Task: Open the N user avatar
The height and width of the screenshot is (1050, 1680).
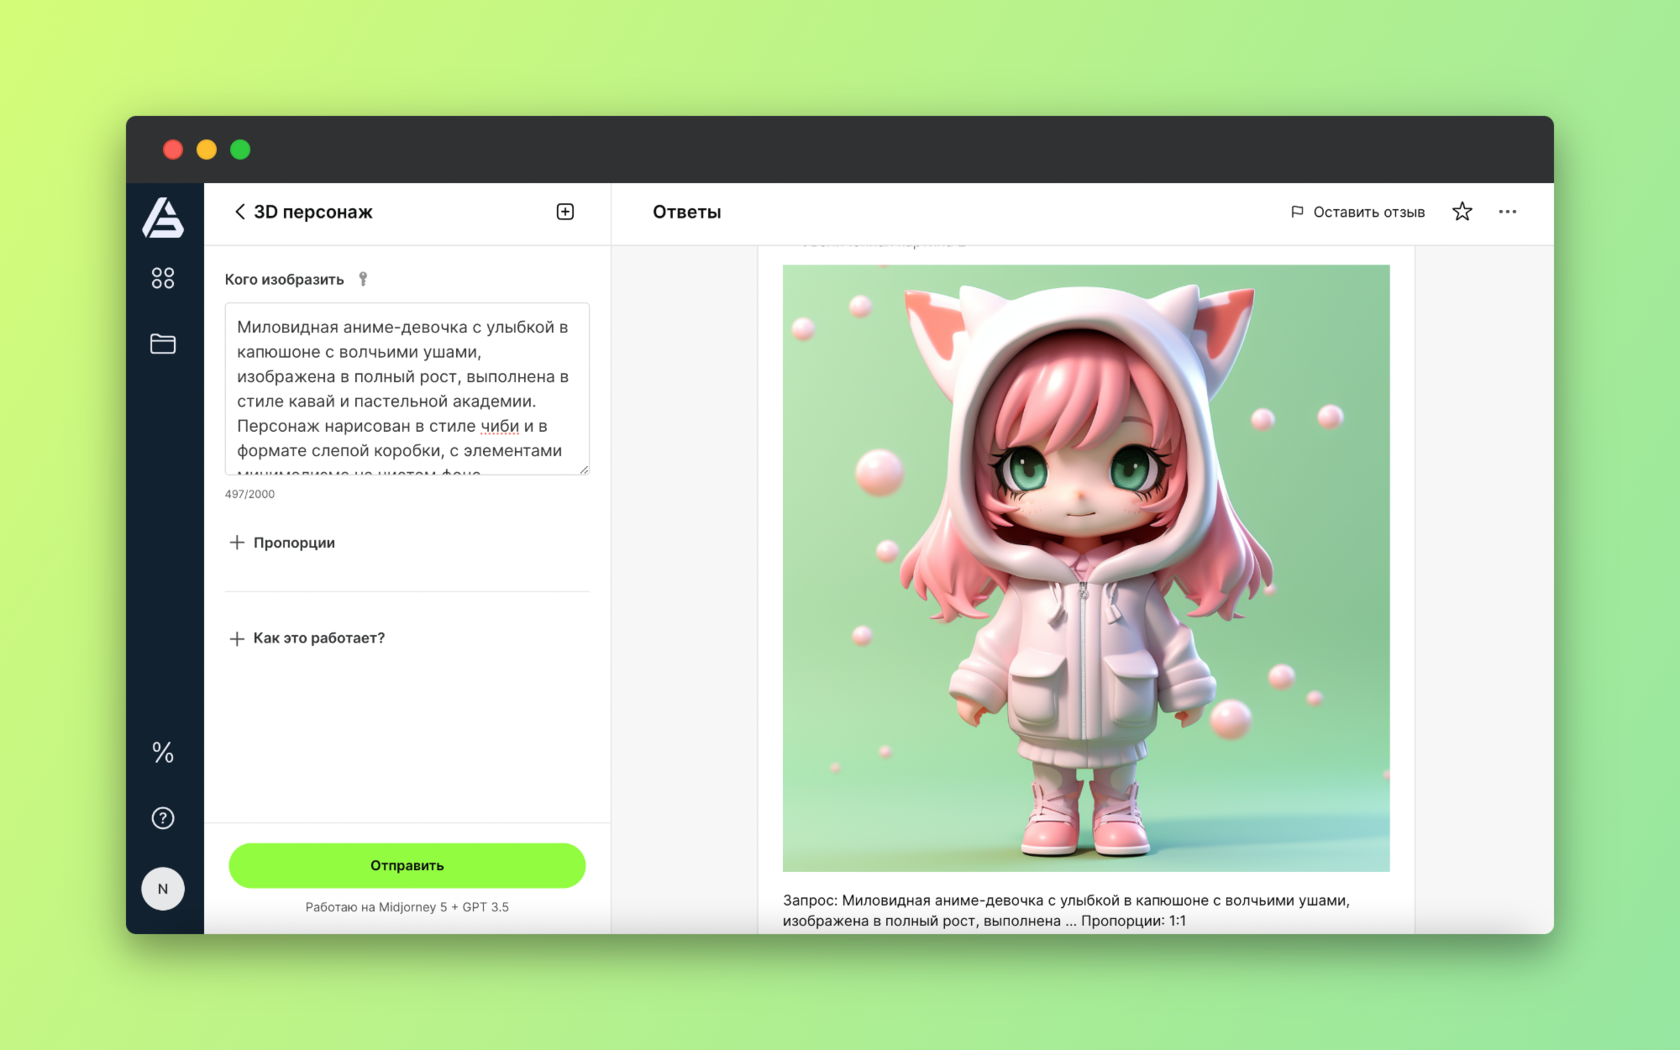Action: tap(163, 889)
